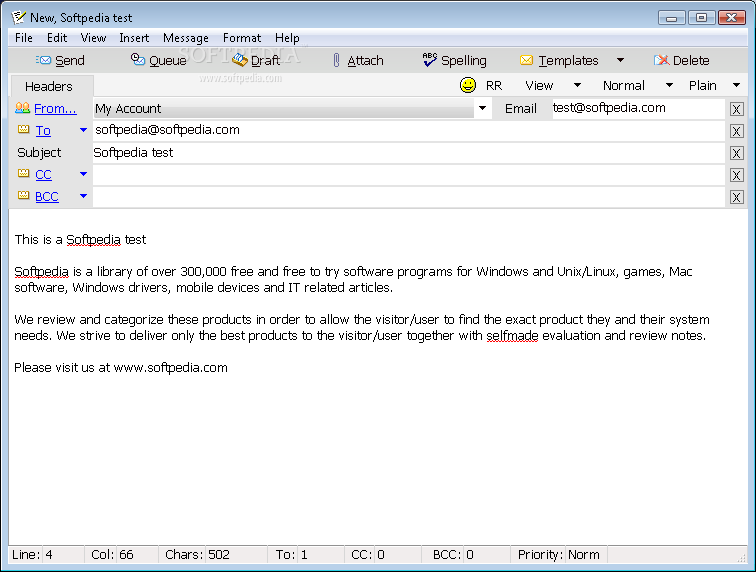Viewport: 756px width, 572px height.
Task: Run the ABC Spelling check icon
Action: [429, 60]
